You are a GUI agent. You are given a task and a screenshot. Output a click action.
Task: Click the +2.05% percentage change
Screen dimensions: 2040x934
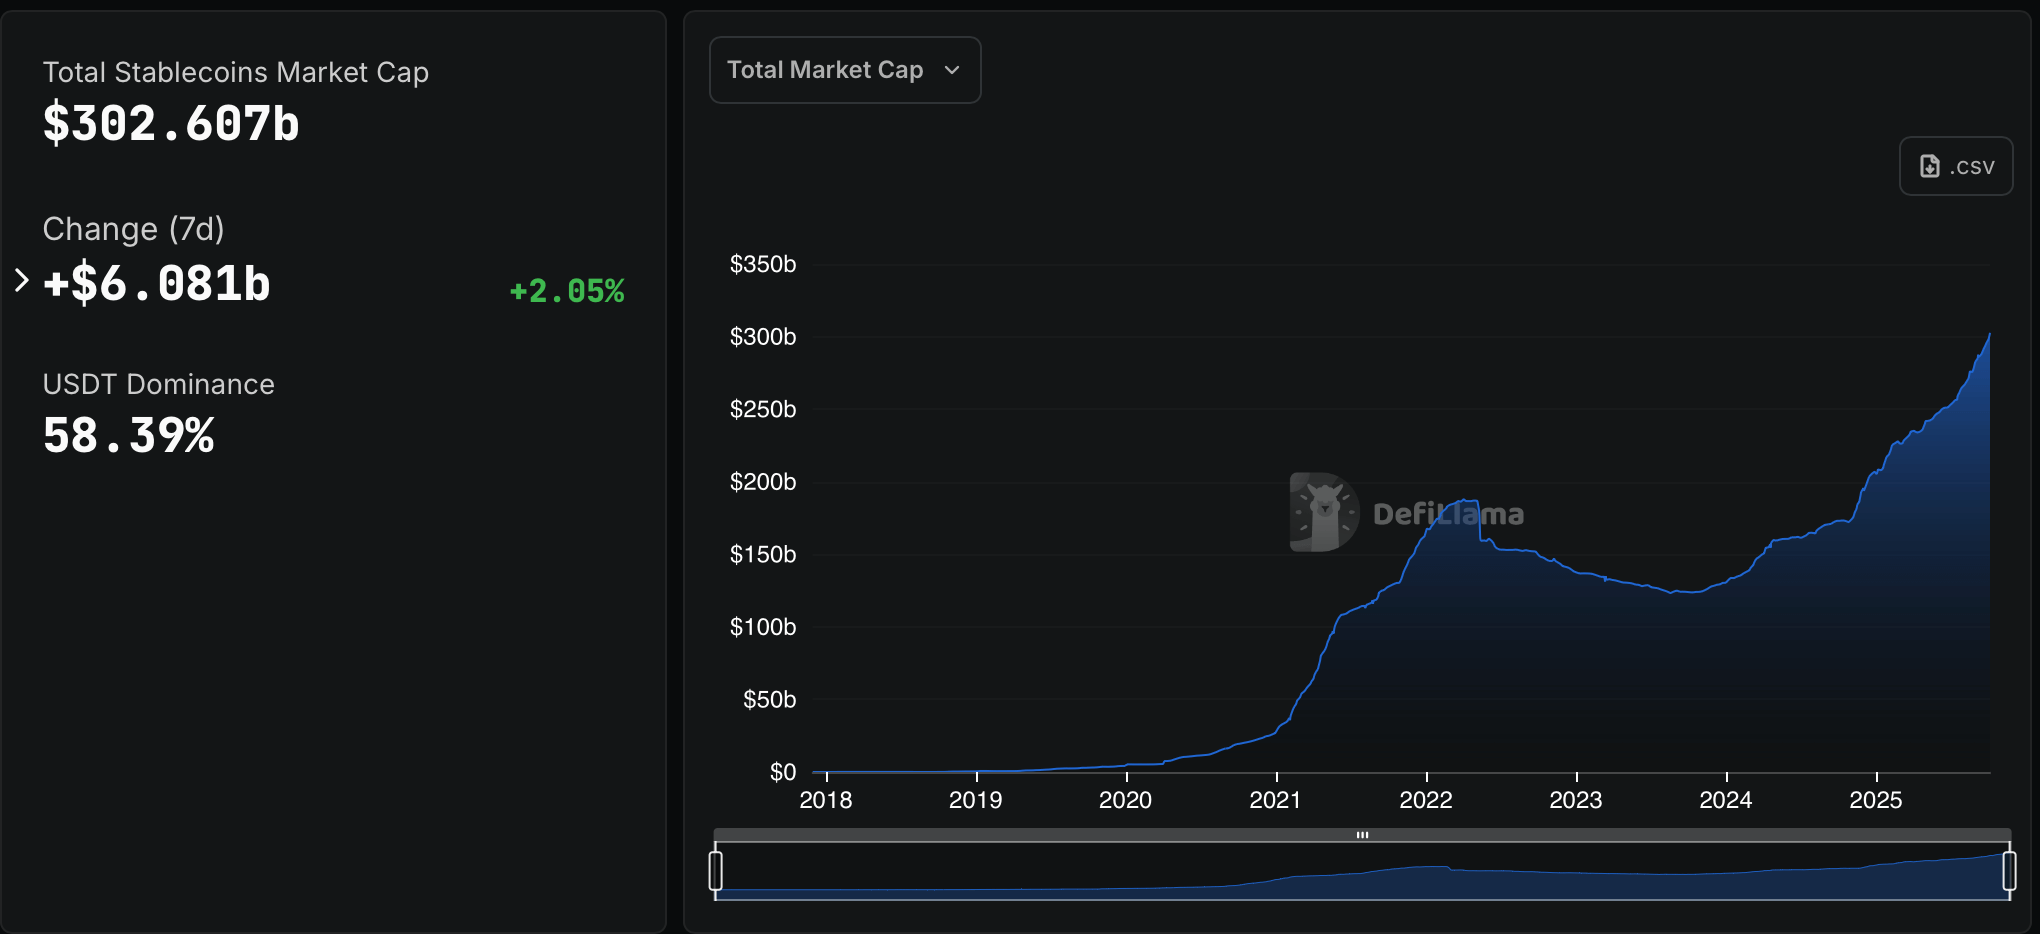pyautogui.click(x=567, y=291)
